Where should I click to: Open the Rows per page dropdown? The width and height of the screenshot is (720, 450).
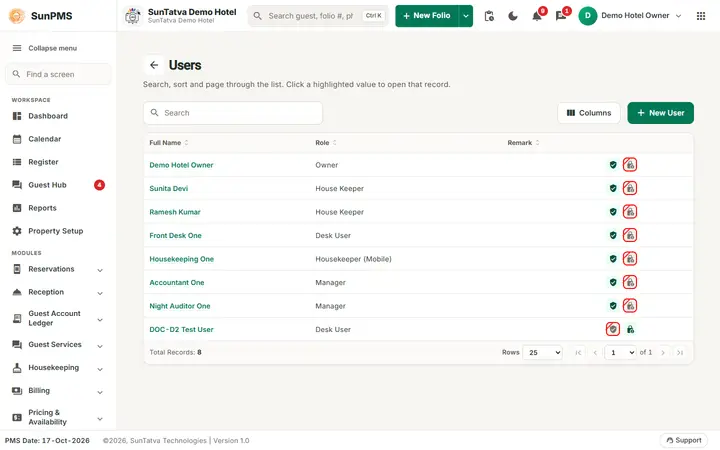[x=542, y=353]
